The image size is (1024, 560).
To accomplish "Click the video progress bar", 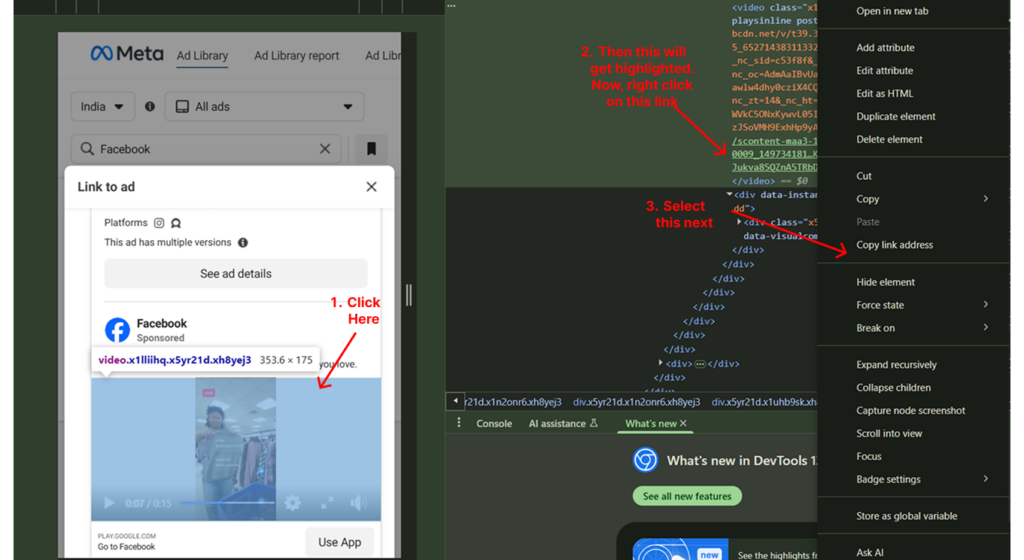I will (227, 503).
